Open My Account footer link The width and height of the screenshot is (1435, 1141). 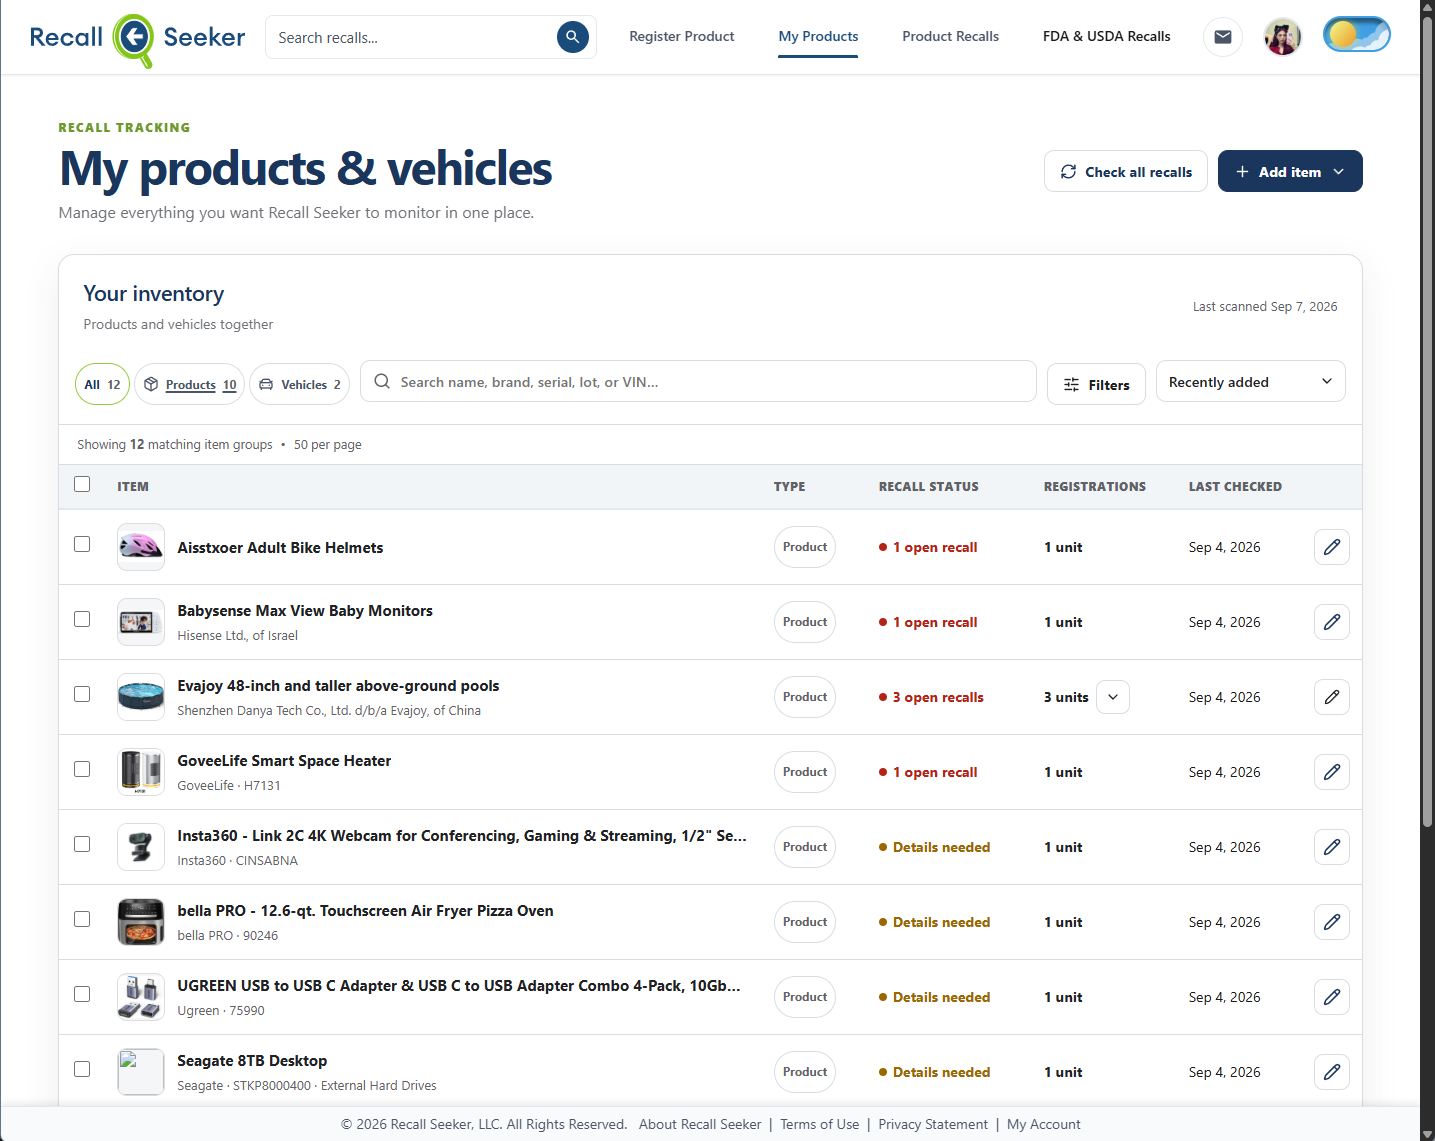1044,1124
